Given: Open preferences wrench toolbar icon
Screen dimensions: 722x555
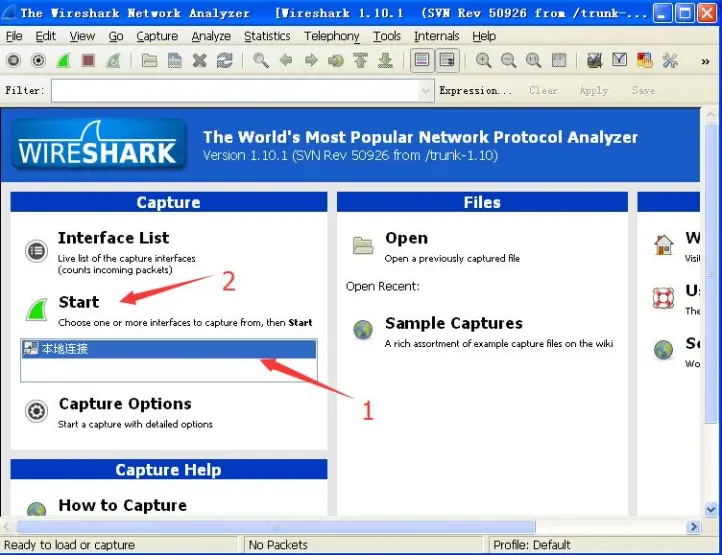Looking at the screenshot, I should click(670, 60).
